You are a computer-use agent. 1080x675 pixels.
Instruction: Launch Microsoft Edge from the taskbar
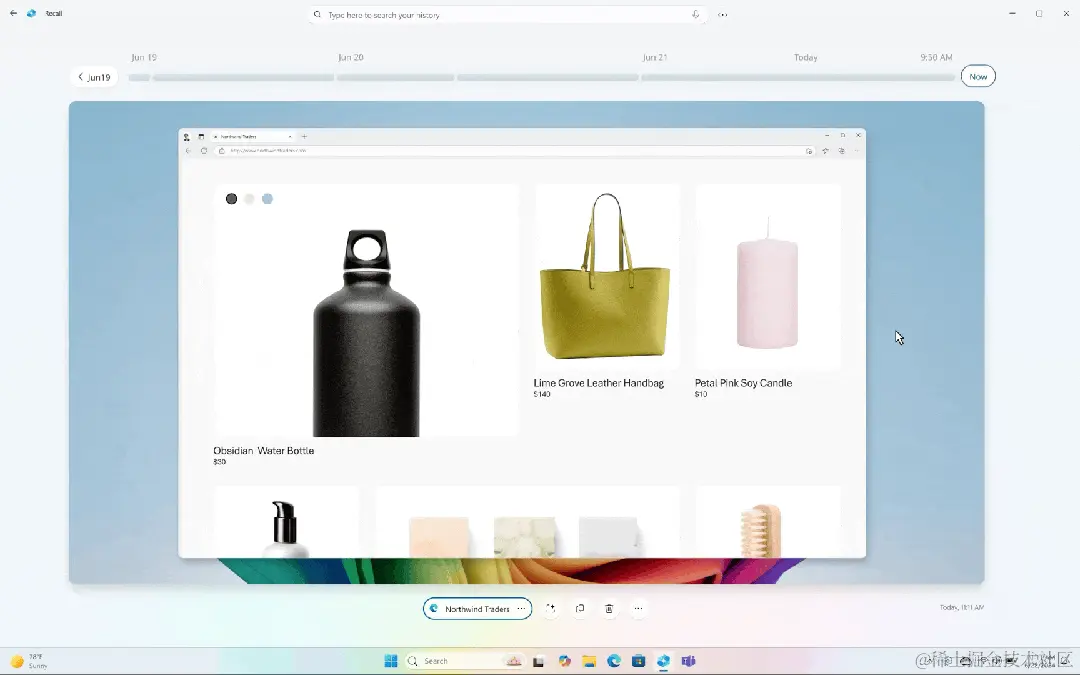coord(614,661)
